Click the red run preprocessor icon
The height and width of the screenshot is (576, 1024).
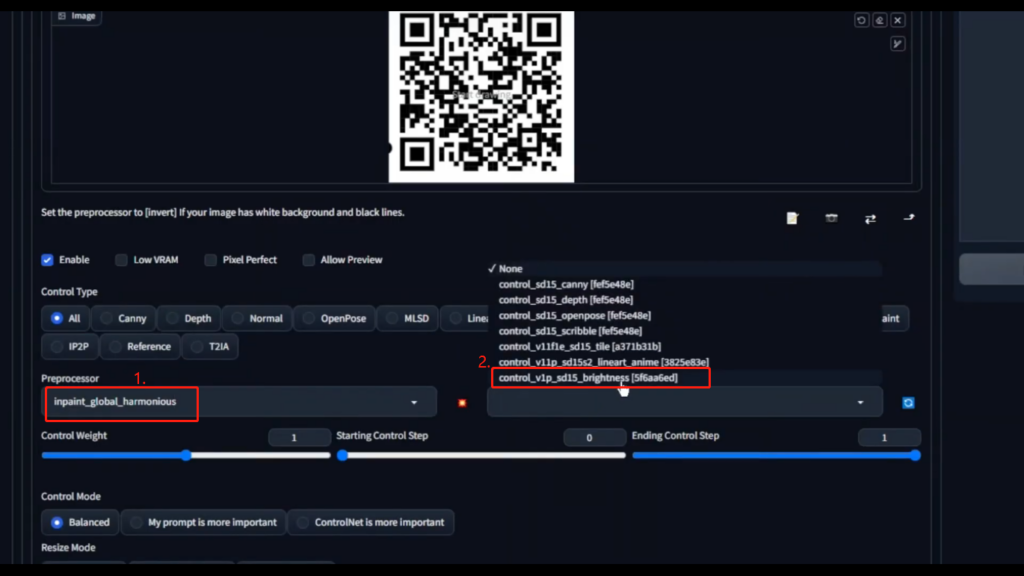tap(462, 403)
